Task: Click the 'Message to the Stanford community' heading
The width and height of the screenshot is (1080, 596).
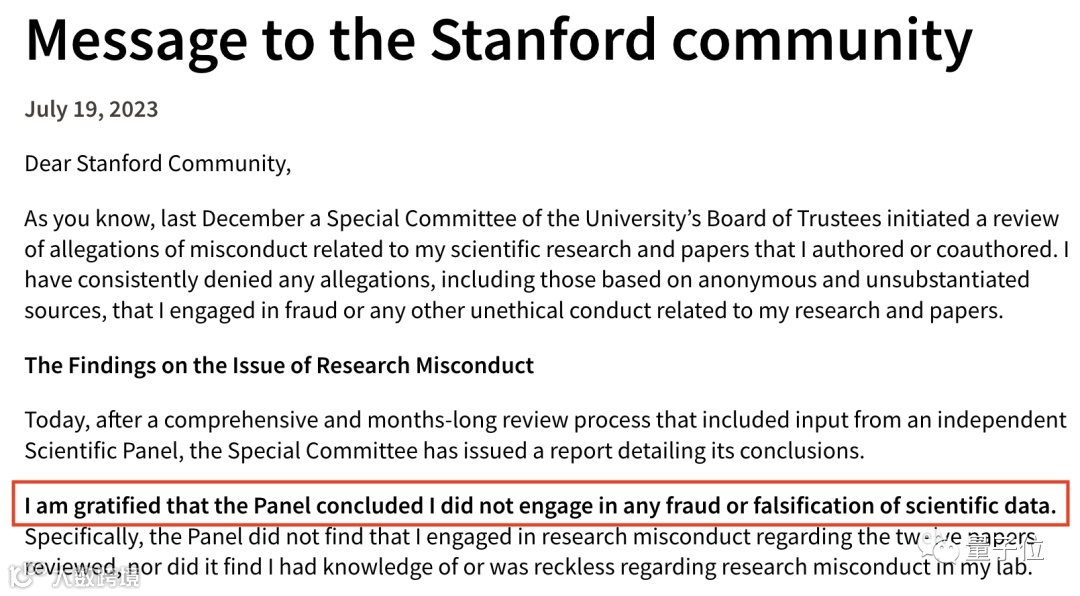Action: point(499,41)
